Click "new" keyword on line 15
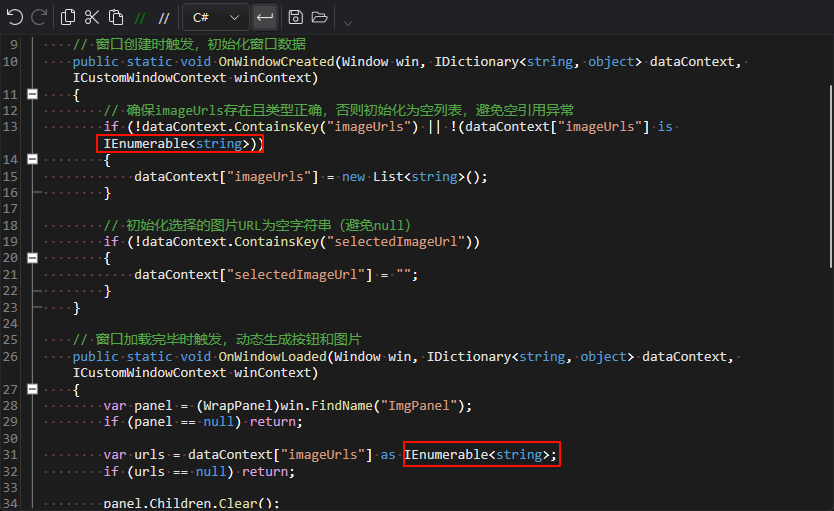Viewport: 834px width, 511px height. pos(354,177)
